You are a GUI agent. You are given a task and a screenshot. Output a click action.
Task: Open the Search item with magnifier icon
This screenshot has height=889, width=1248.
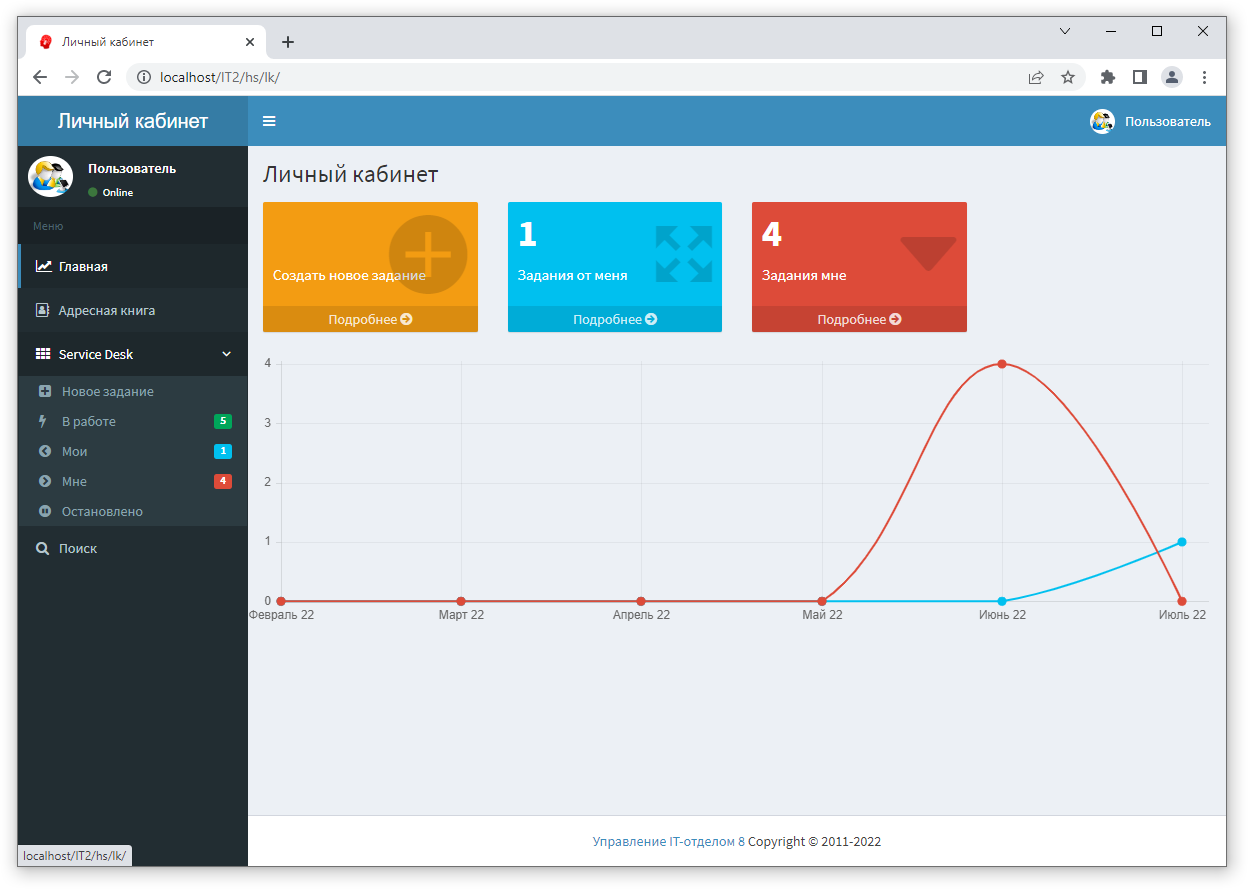point(77,549)
